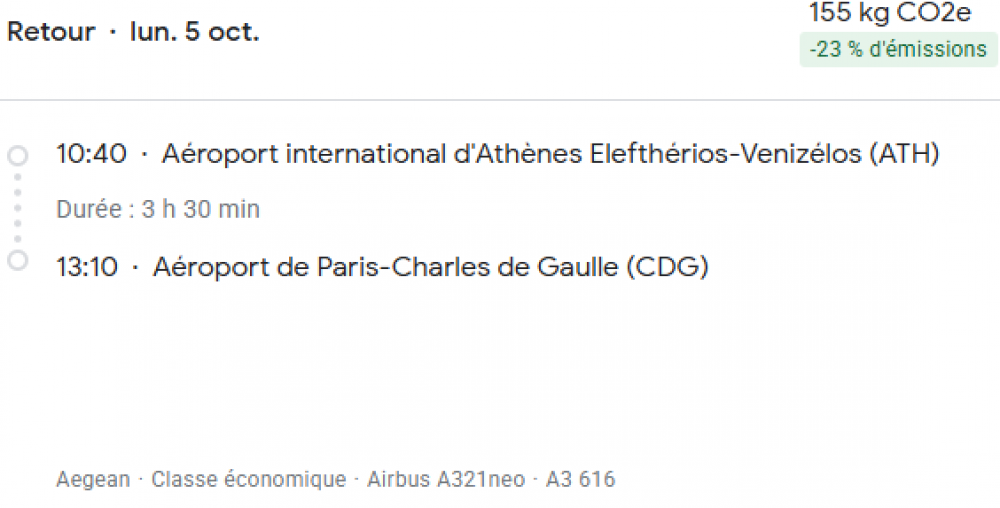Click the flight number A3 616
Image resolution: width=1000 pixels, height=508 pixels.
(x=580, y=480)
